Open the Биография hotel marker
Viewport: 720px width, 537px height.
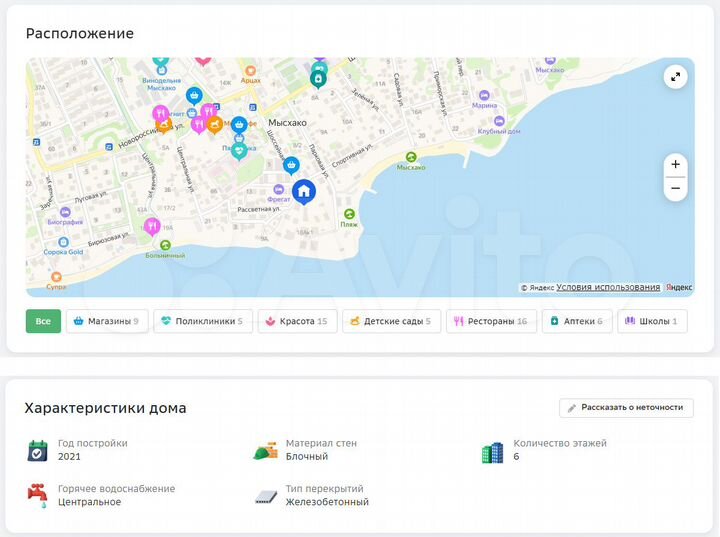click(65, 212)
